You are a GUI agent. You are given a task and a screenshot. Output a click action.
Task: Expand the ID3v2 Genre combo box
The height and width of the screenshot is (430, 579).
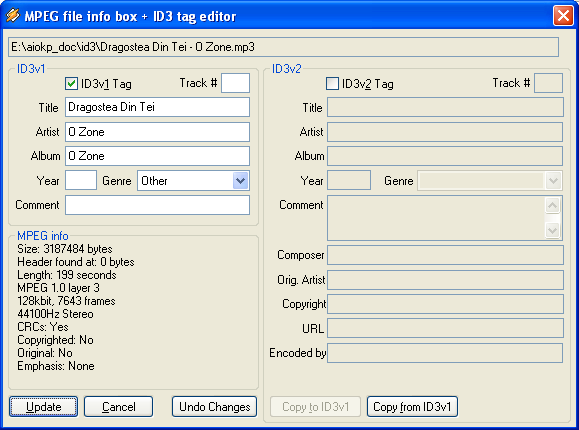tap(553, 181)
